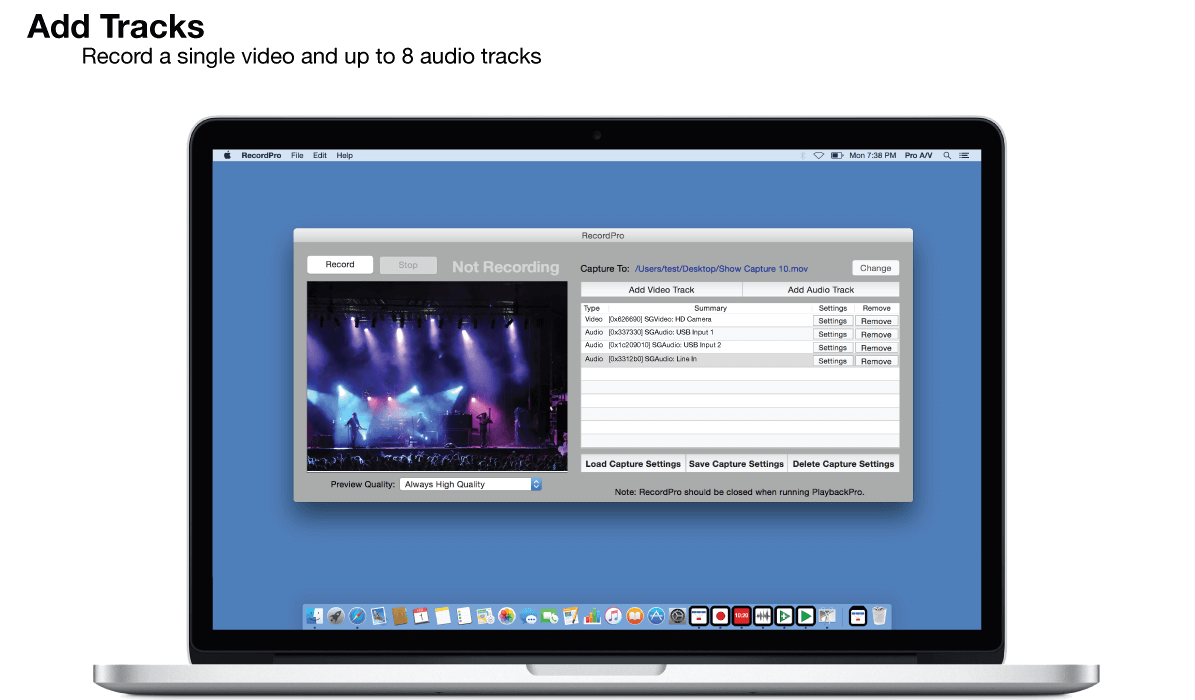Open the File menu
Screen dimensions: 1195x700
click(297, 156)
